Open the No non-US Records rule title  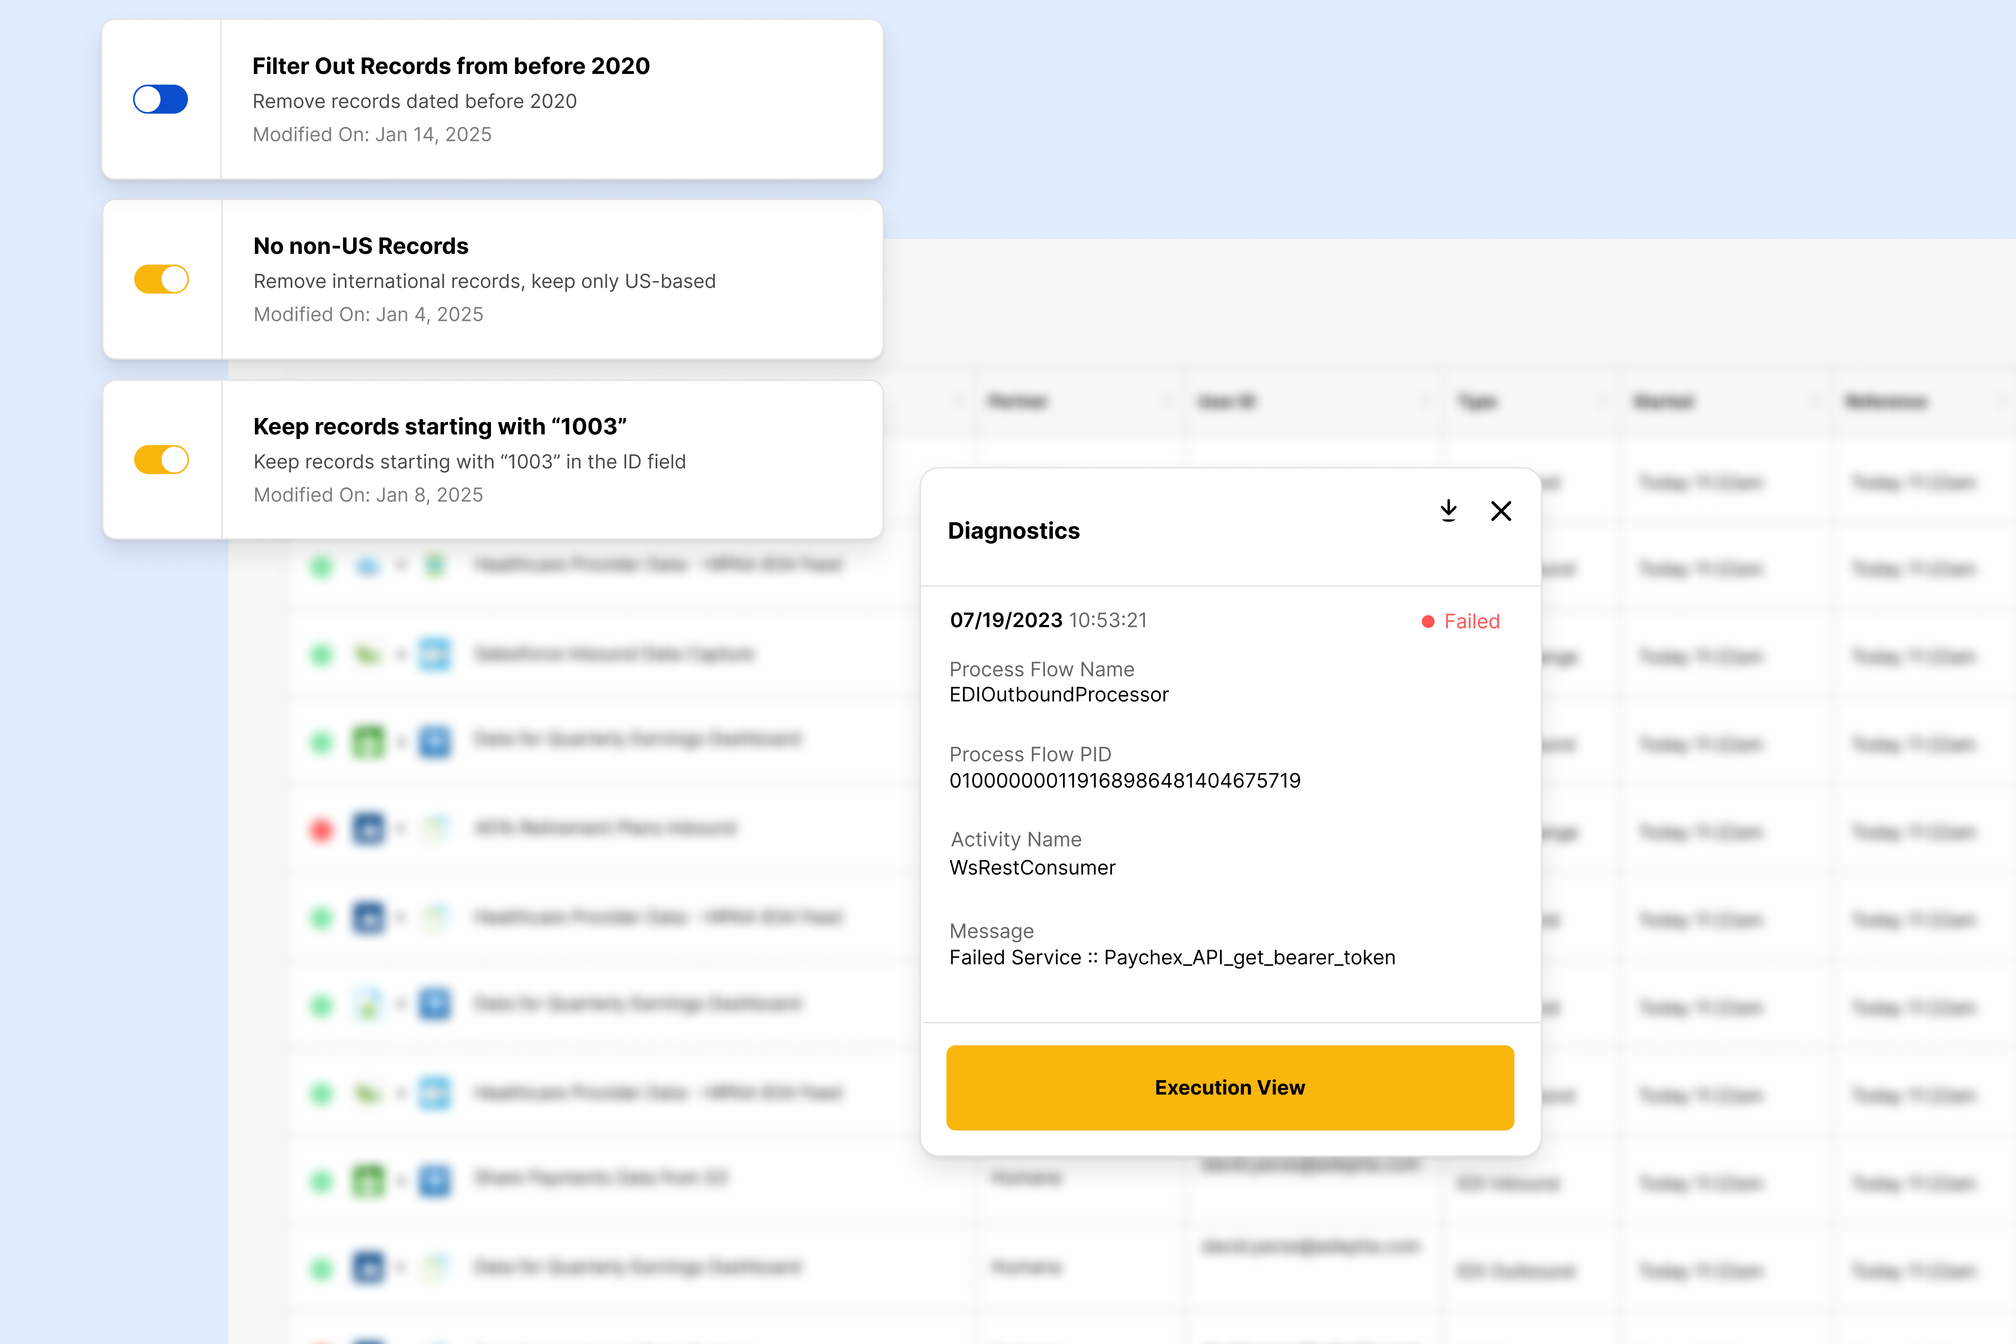click(x=360, y=246)
